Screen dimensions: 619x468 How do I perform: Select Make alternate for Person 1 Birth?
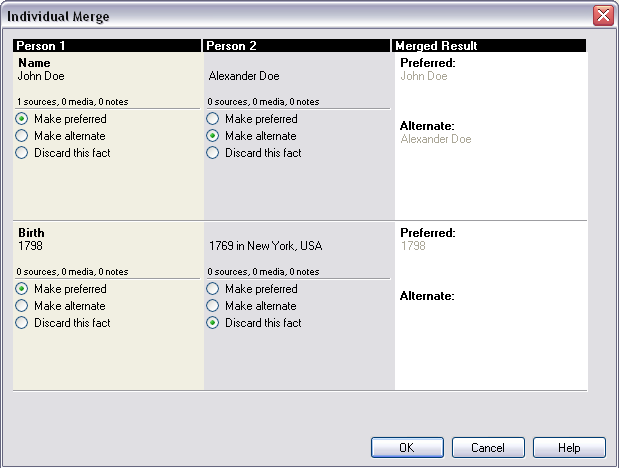tap(22, 306)
